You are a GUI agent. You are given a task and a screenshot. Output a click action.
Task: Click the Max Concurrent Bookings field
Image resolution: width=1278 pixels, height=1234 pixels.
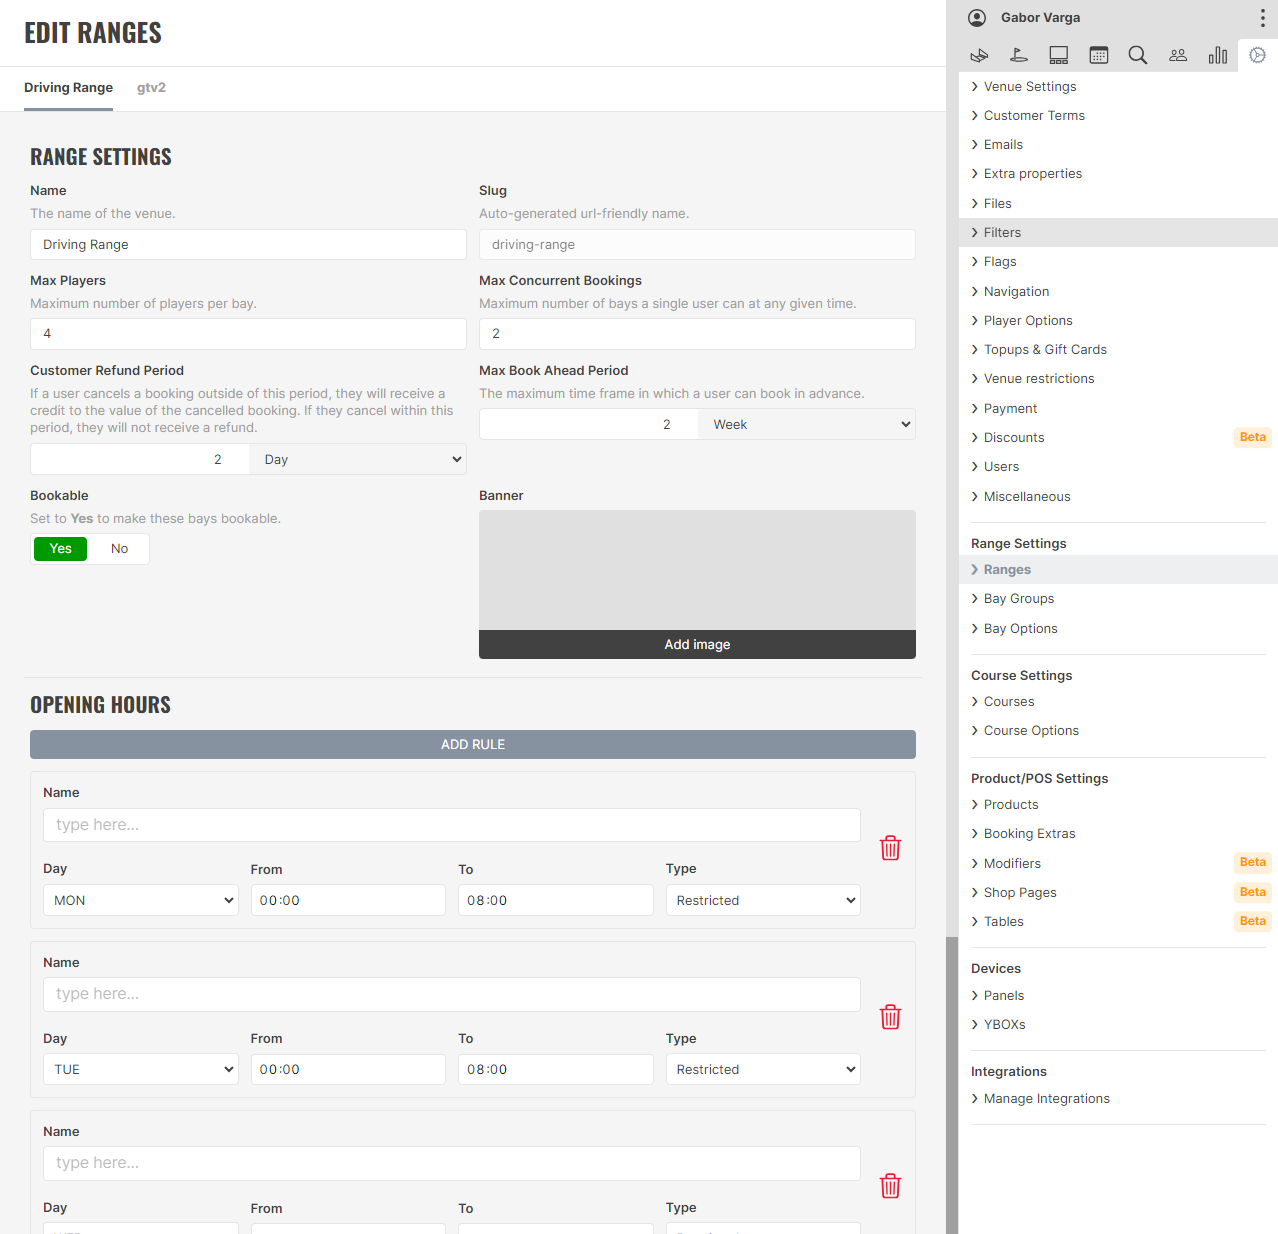(x=697, y=334)
